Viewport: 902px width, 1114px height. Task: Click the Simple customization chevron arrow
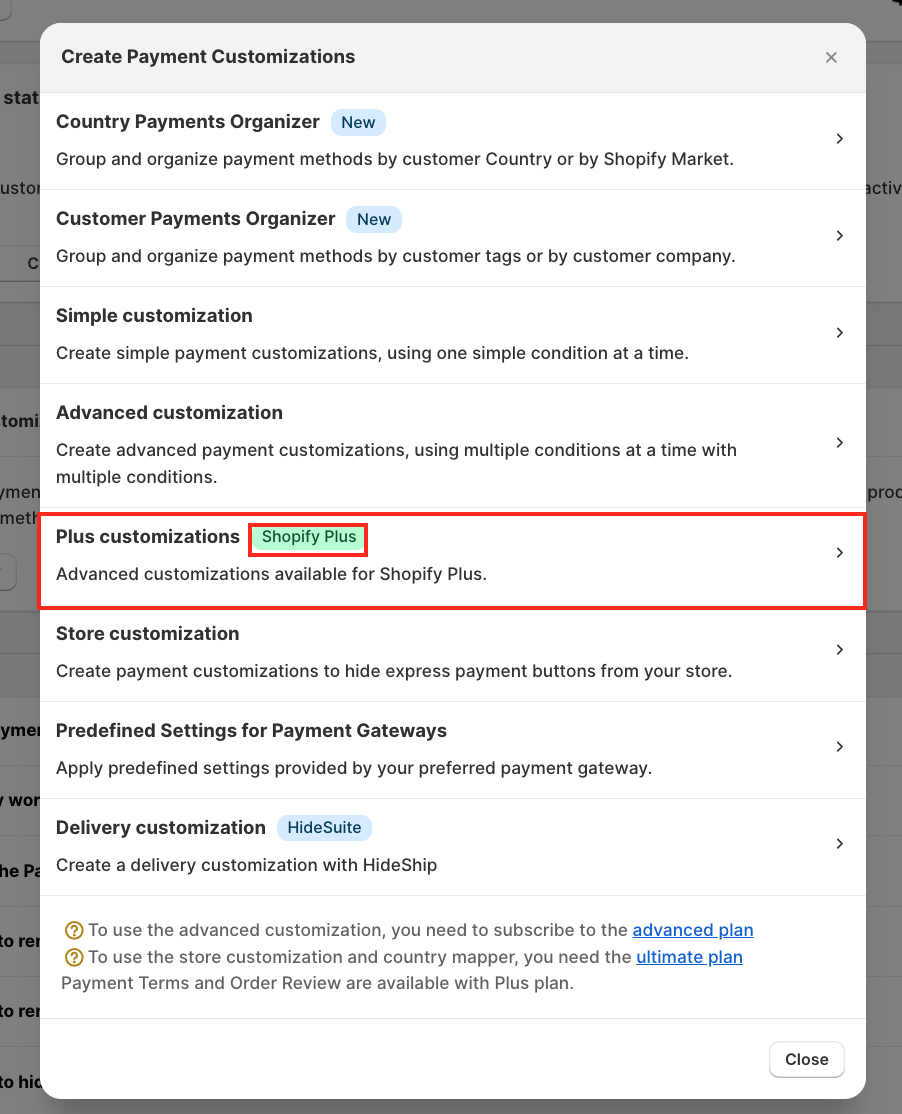tap(840, 333)
